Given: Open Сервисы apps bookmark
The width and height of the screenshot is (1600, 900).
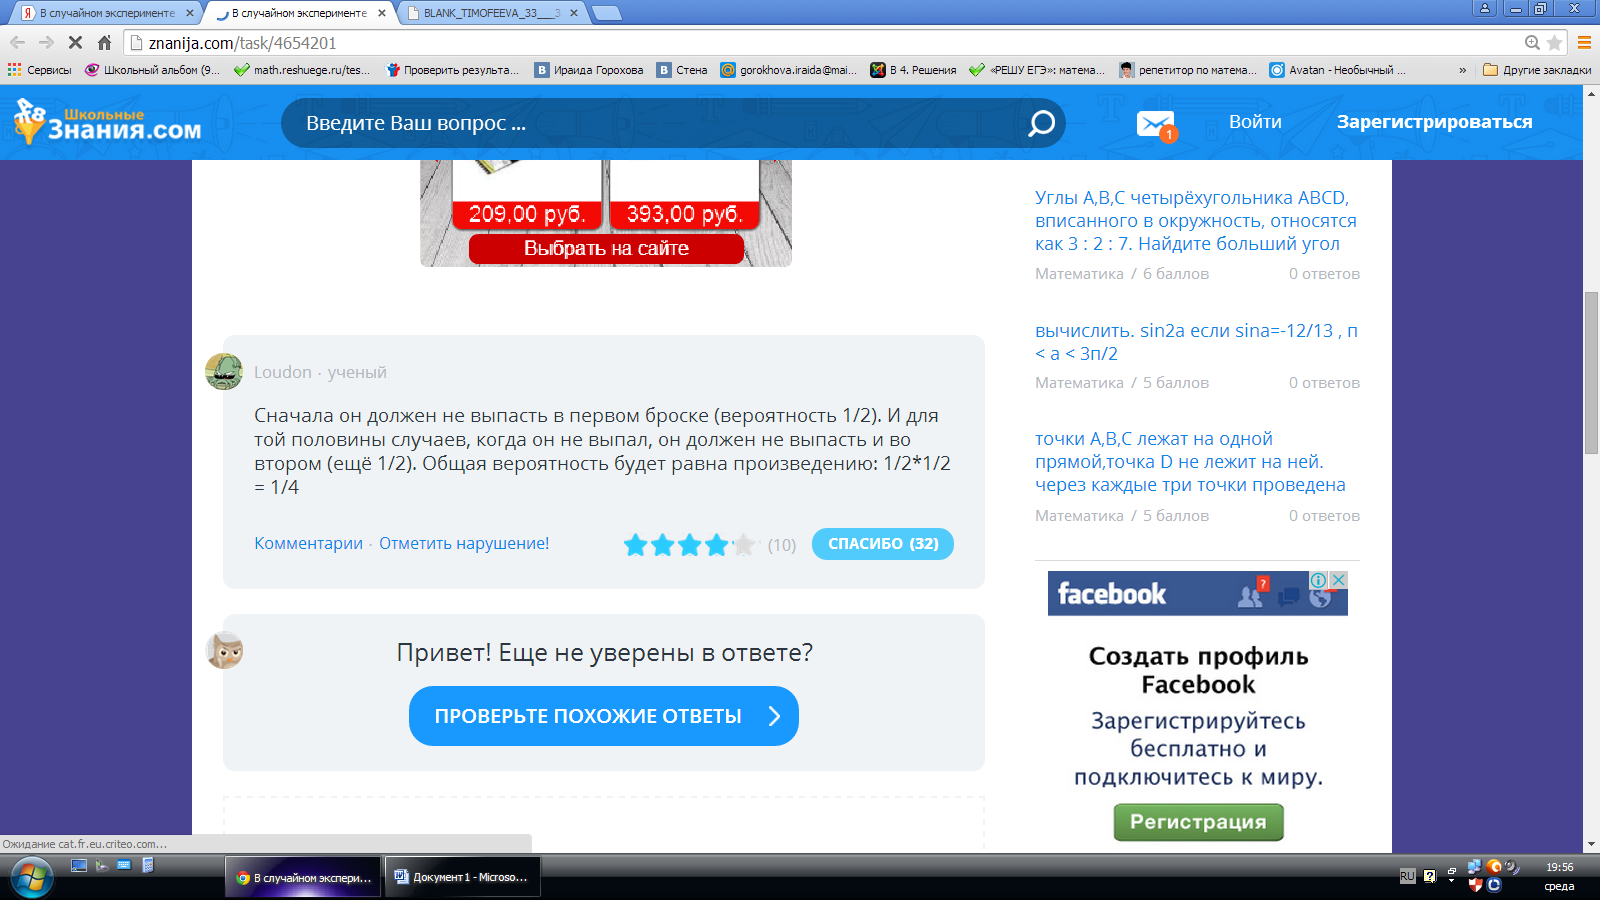Looking at the screenshot, I should (40, 70).
